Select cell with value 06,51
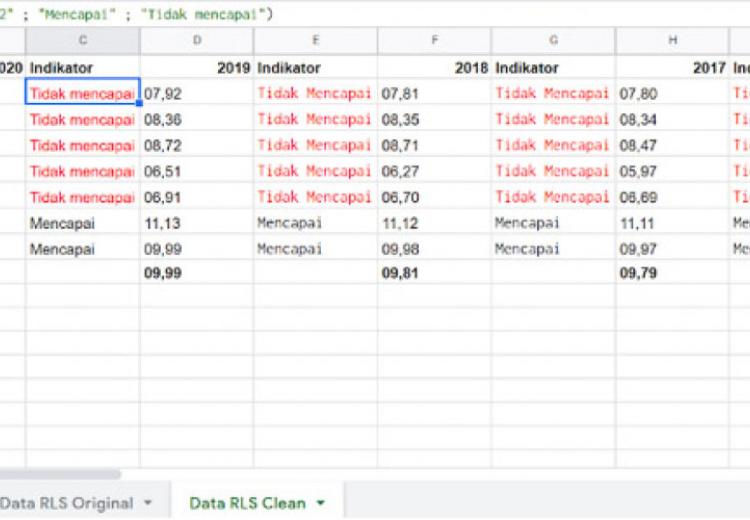This screenshot has height=520, width=750. (x=197, y=171)
